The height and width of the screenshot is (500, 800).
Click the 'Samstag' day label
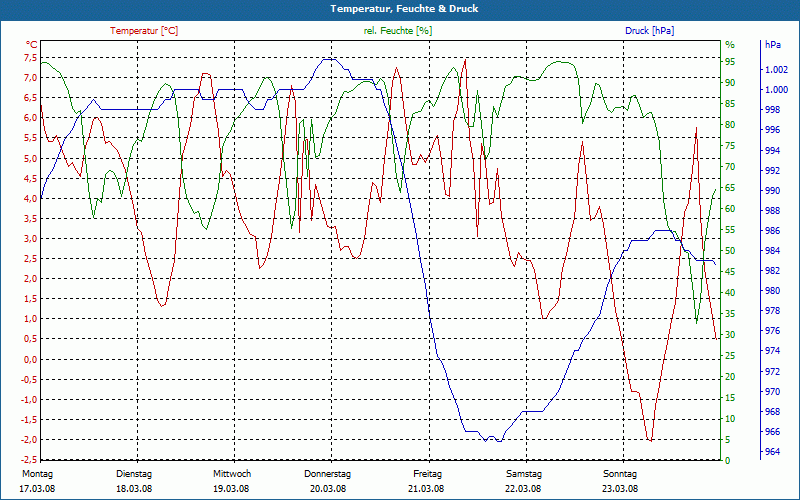[524, 474]
